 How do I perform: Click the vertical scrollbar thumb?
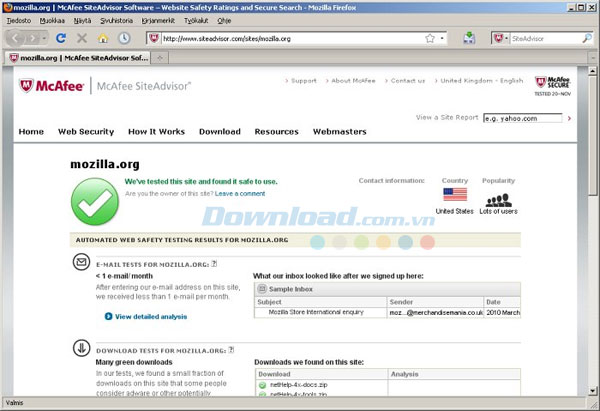pyautogui.click(x=592, y=135)
